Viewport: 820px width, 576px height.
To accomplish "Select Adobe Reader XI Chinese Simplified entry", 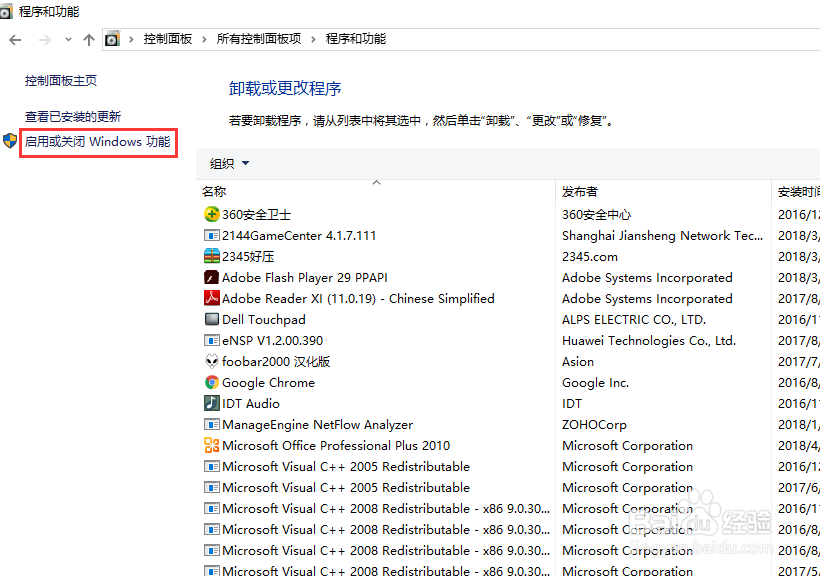I will tap(358, 298).
